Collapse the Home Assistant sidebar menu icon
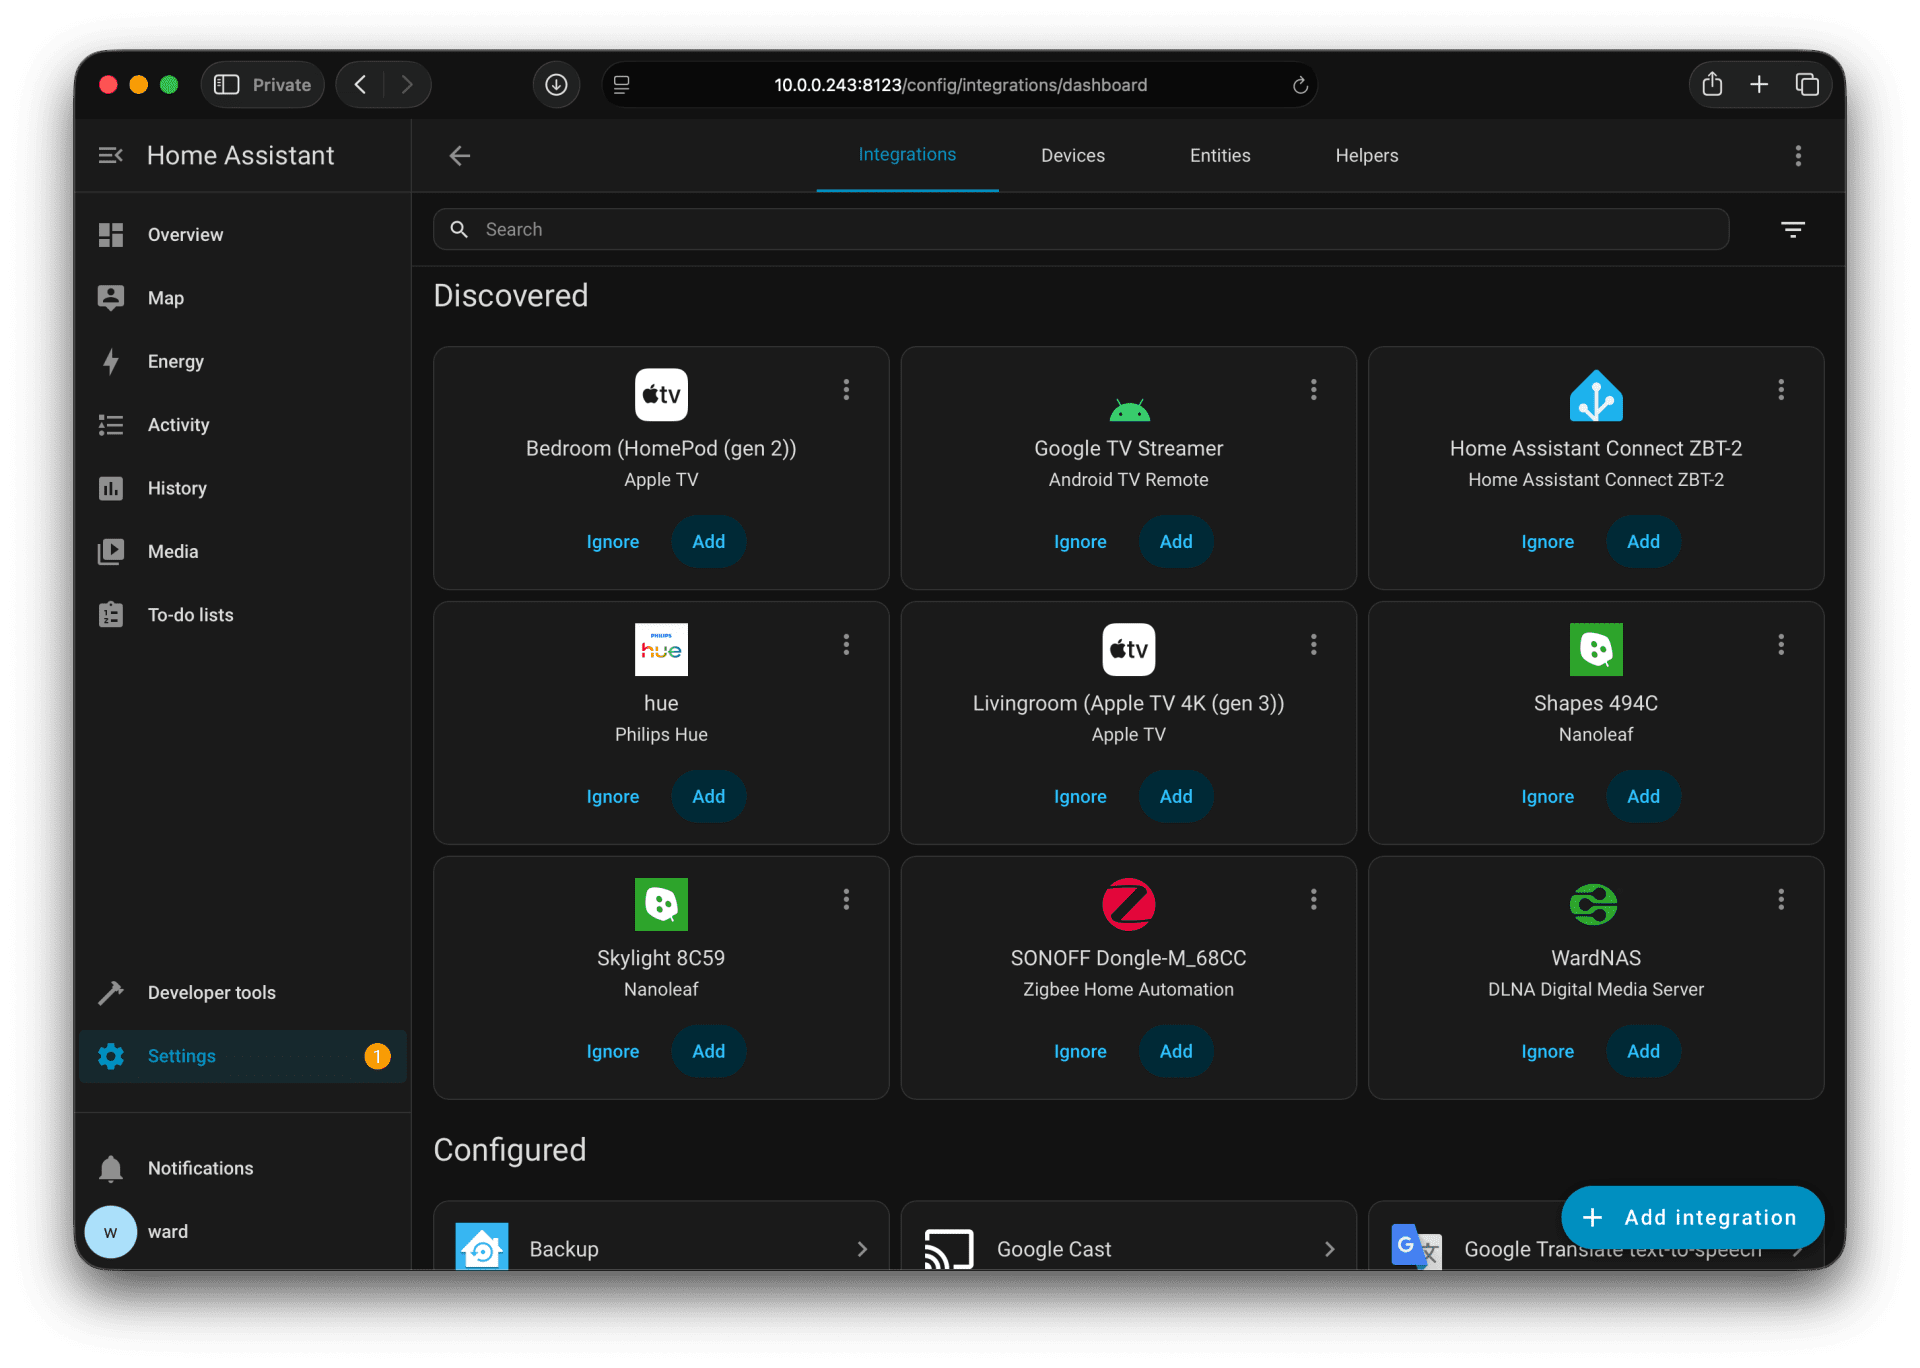This screenshot has width=1920, height=1368. pyautogui.click(x=110, y=155)
